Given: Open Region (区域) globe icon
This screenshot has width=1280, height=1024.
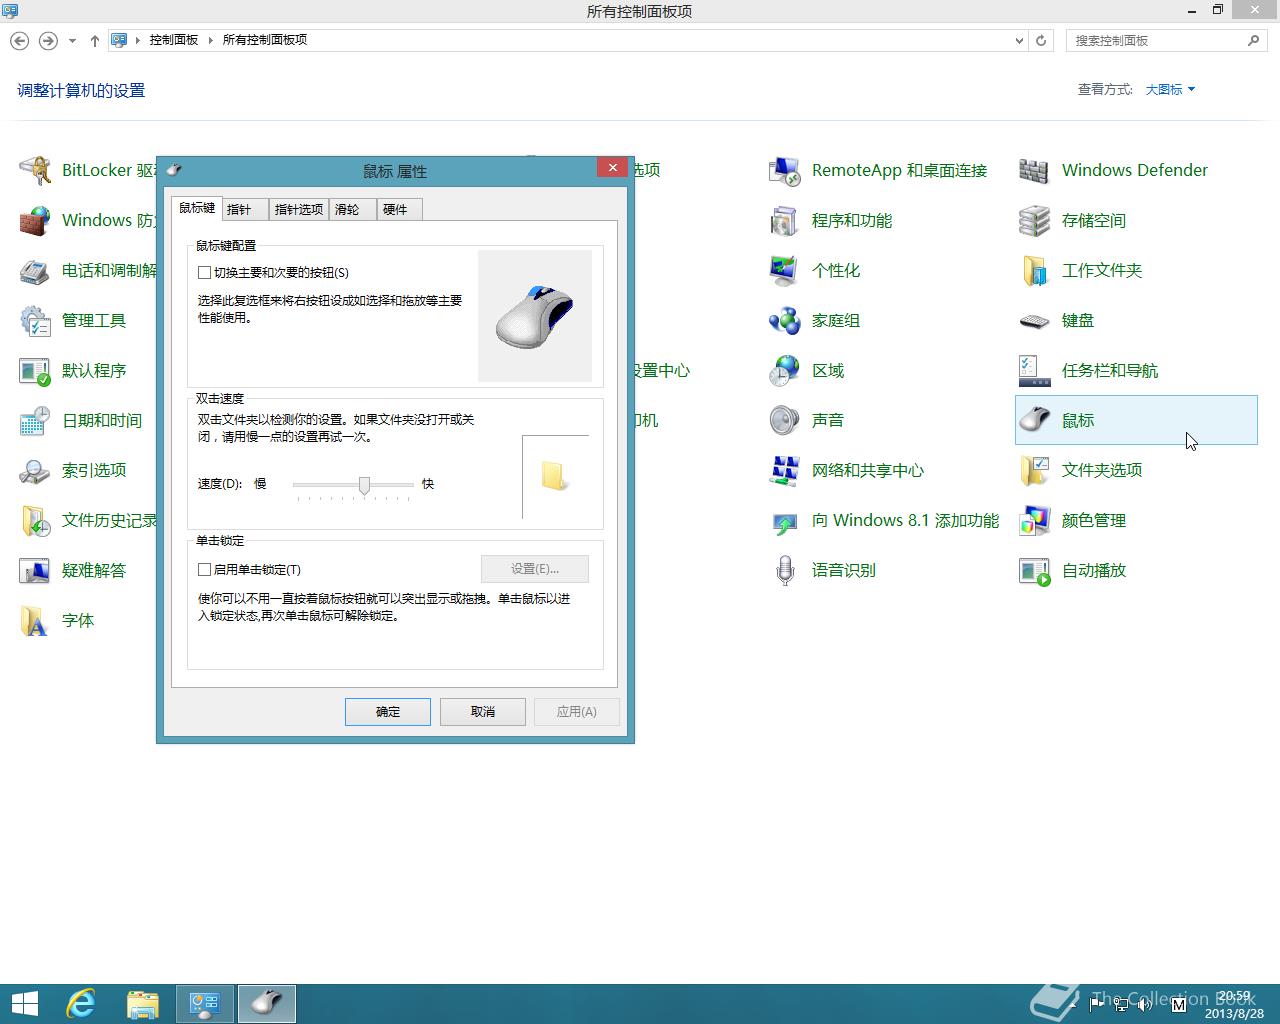Looking at the screenshot, I should pos(785,370).
